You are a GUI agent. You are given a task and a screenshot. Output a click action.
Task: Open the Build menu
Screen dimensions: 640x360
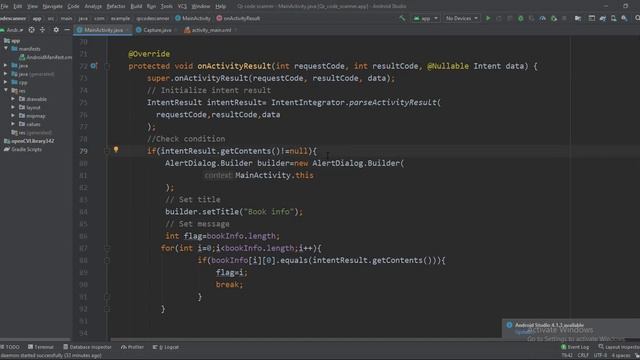[x=136, y=6]
